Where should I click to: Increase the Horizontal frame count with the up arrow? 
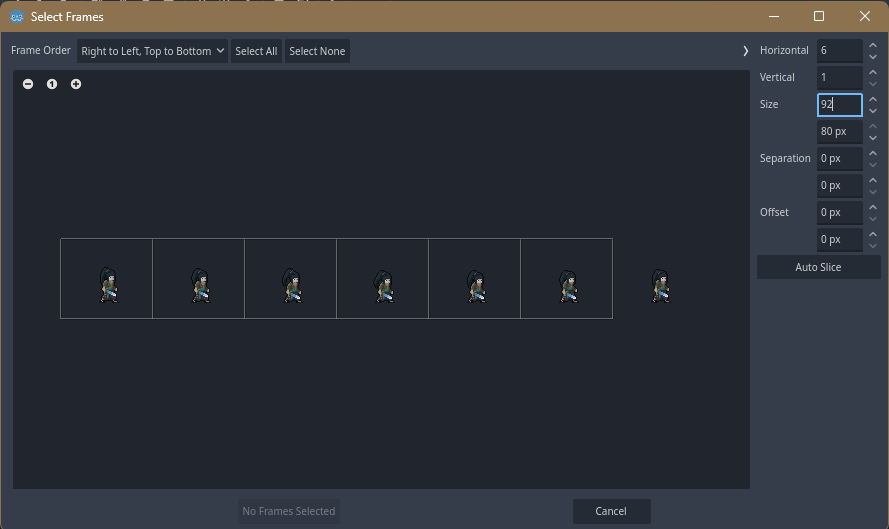pos(873,45)
